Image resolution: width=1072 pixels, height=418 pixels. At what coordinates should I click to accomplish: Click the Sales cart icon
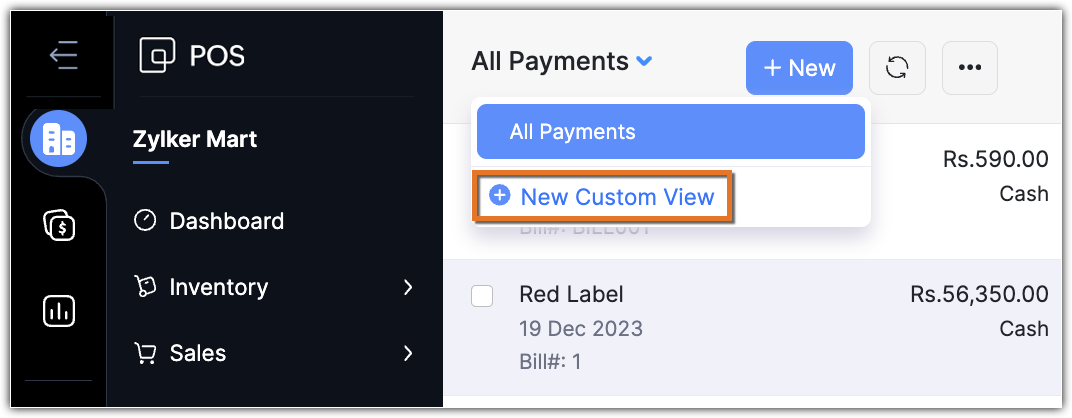click(x=145, y=353)
